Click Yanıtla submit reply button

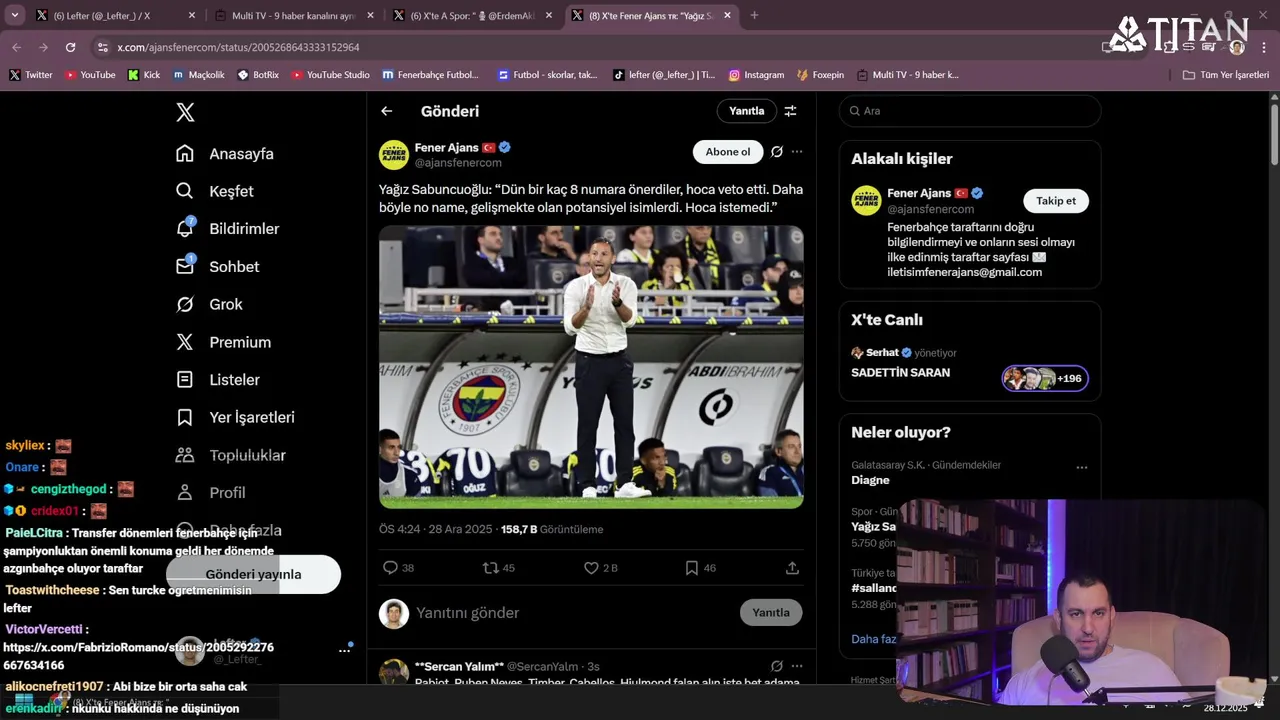tap(771, 613)
